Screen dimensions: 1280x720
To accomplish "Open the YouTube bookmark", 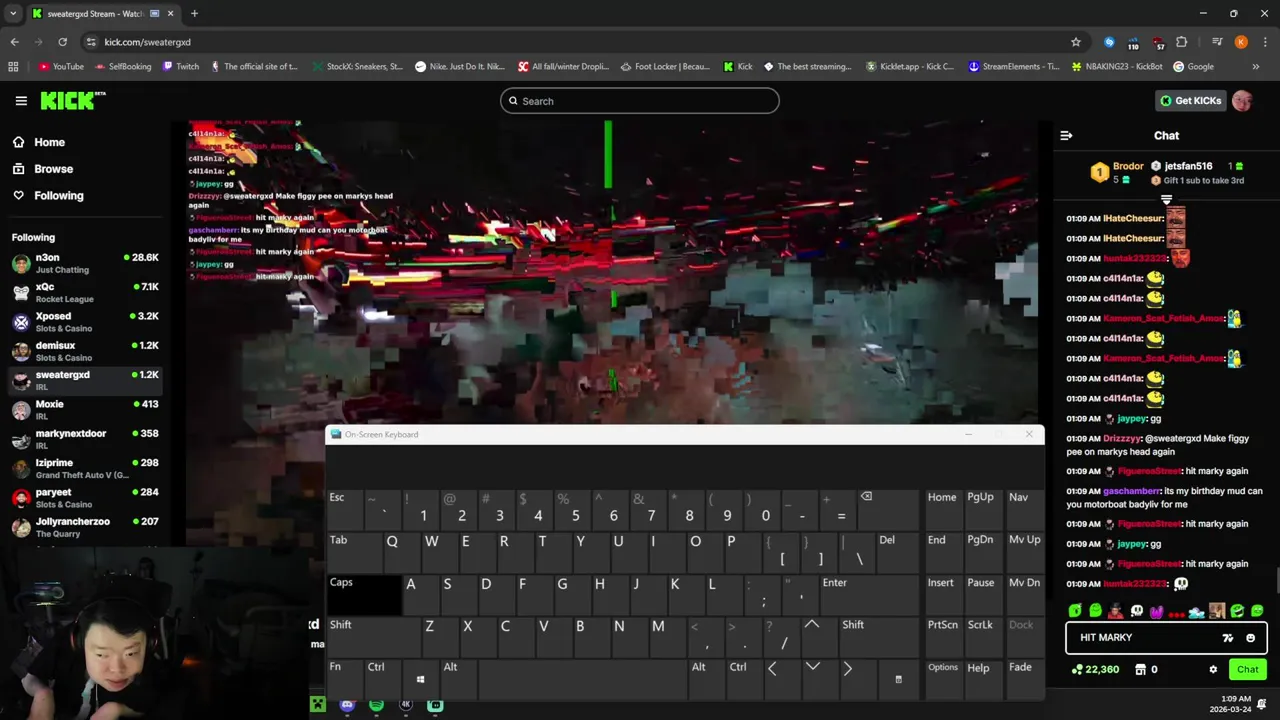I will (x=61, y=67).
